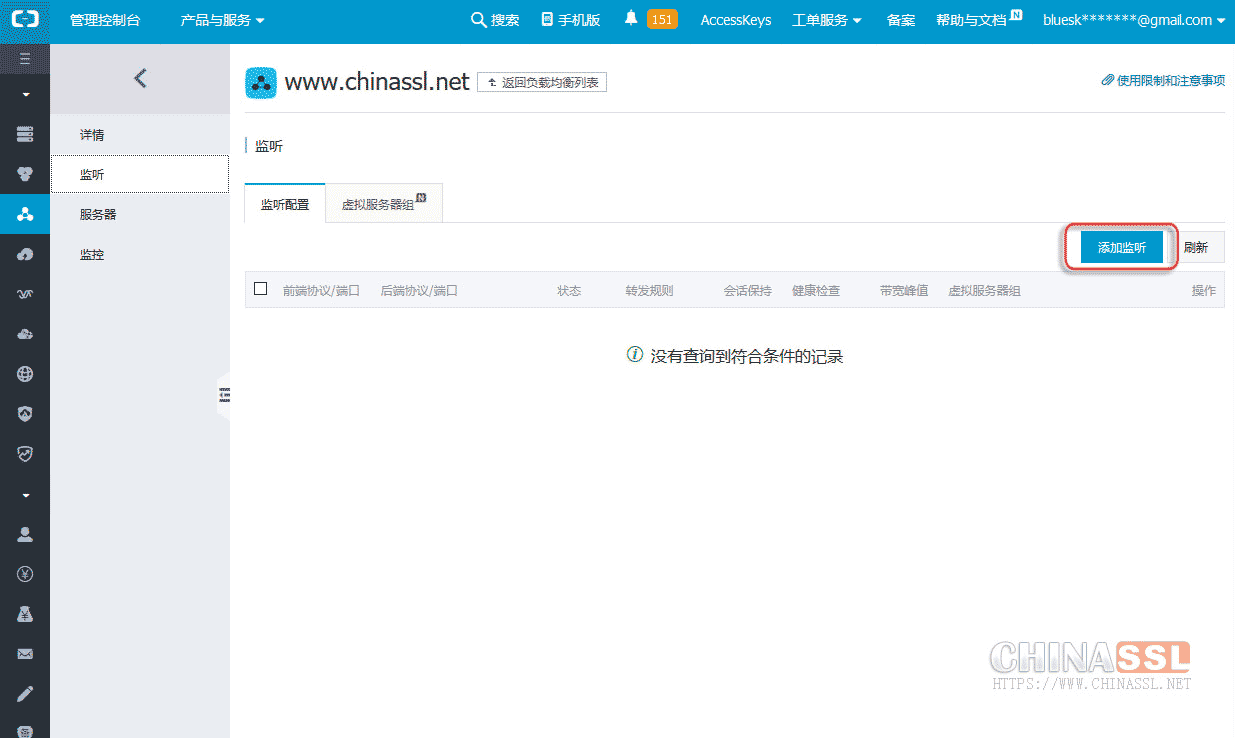
Task: Click the 添加监听 button
Action: tap(1121, 248)
